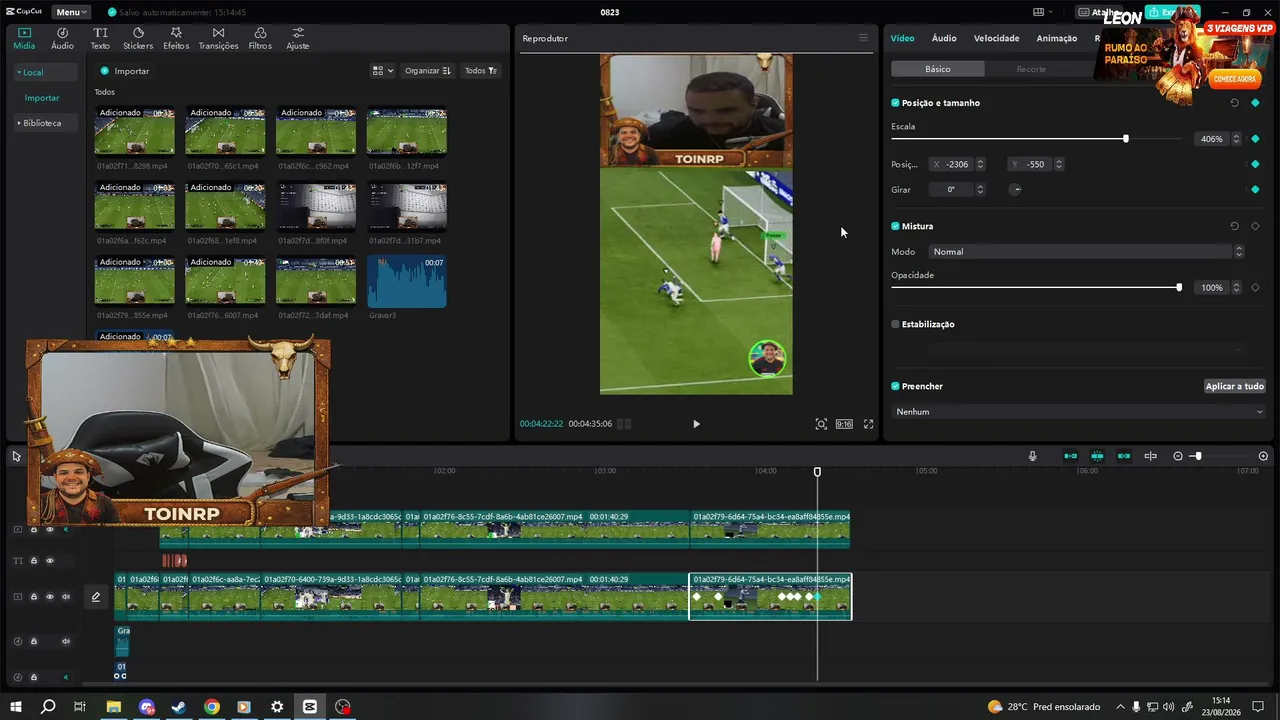Lock the text track
Screen dimensions: 1280x720
(x=33, y=561)
